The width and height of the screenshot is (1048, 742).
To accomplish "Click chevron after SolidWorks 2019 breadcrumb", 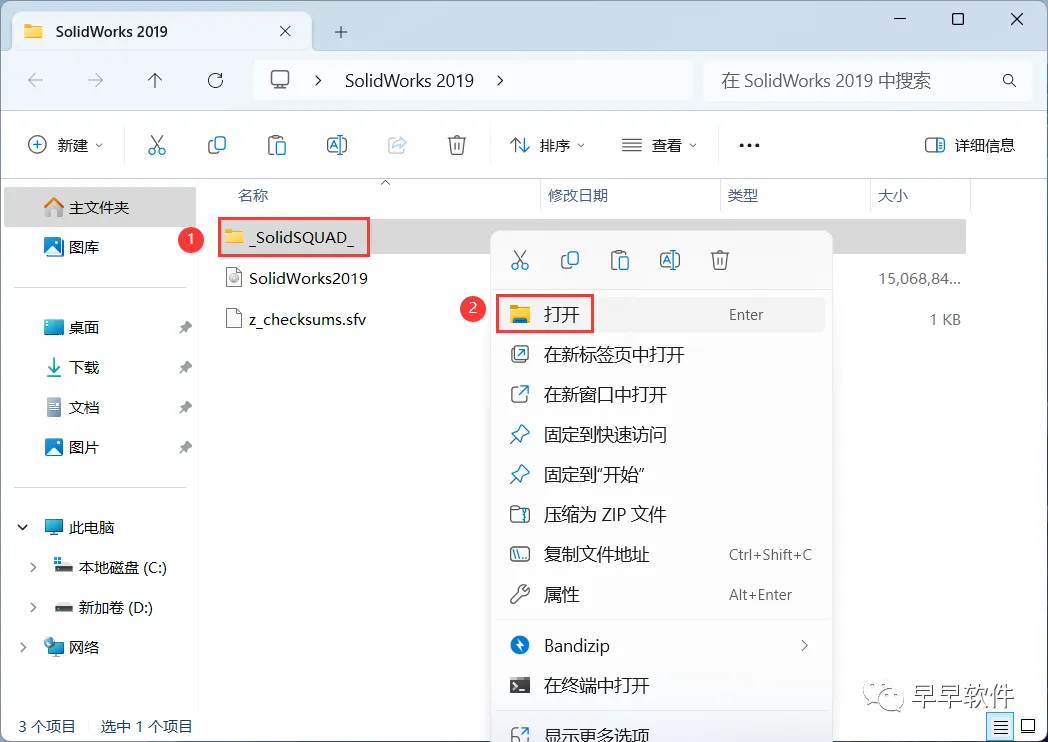I will [500, 81].
